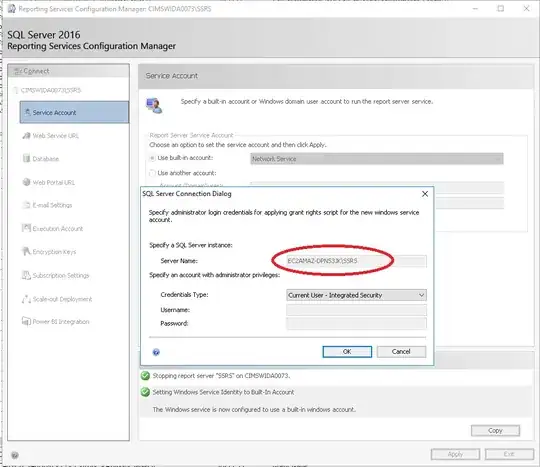Maximize the Configuration Manager window

[x=501, y=9]
